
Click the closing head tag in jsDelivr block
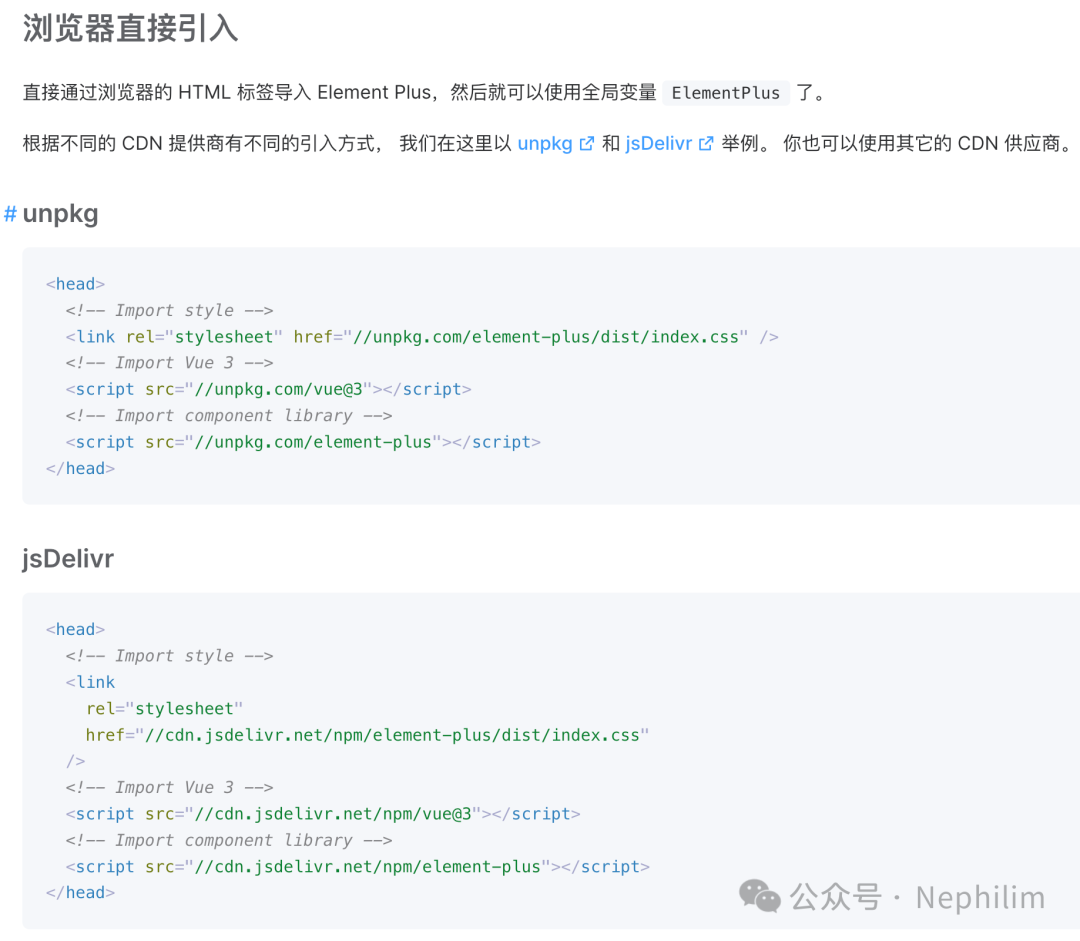coord(81,893)
